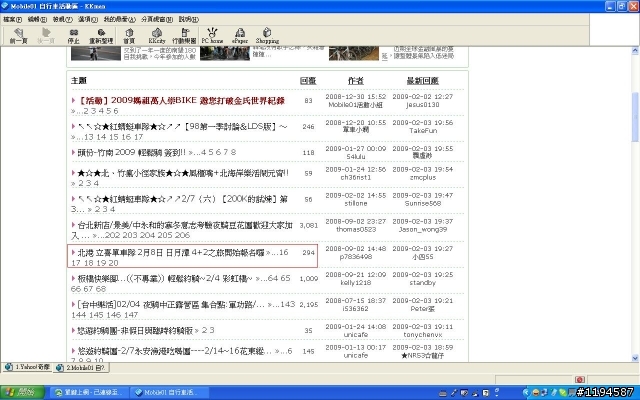Open the 北港 立馨單車隊 日月潭 thread

coord(171,253)
